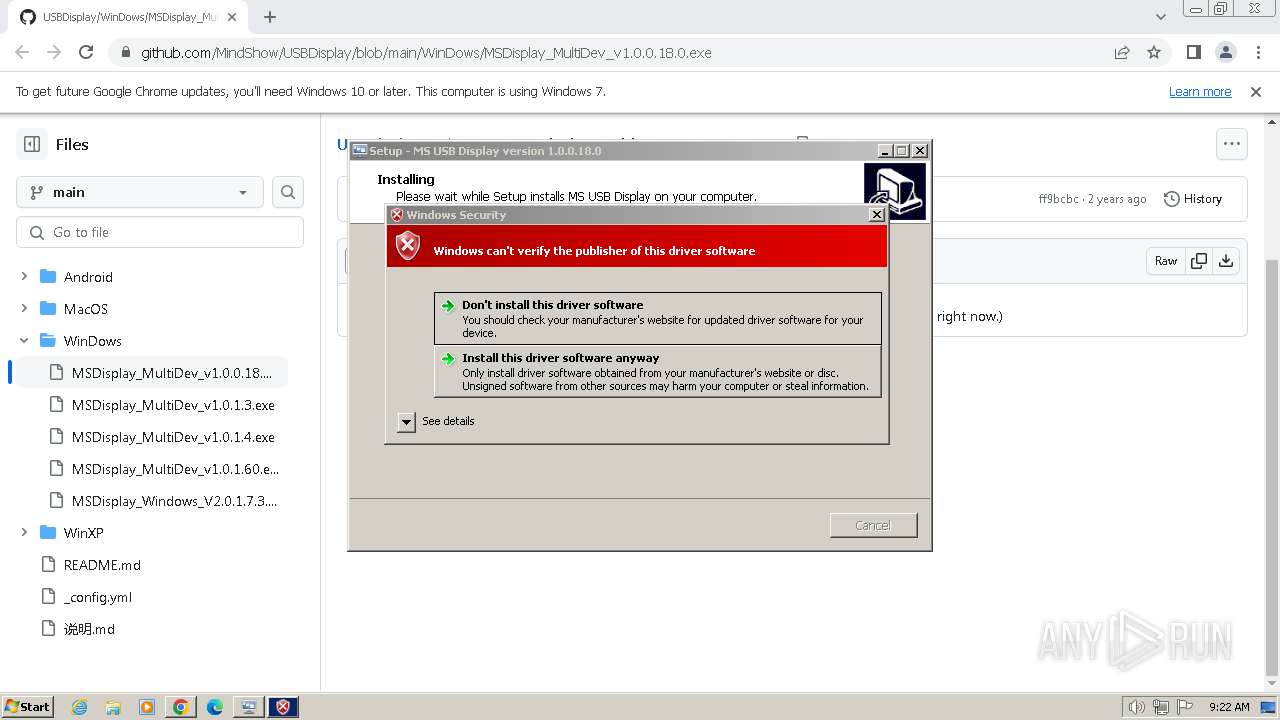The width and height of the screenshot is (1280, 720).
Task: Click the Raw button
Action: tap(1166, 261)
